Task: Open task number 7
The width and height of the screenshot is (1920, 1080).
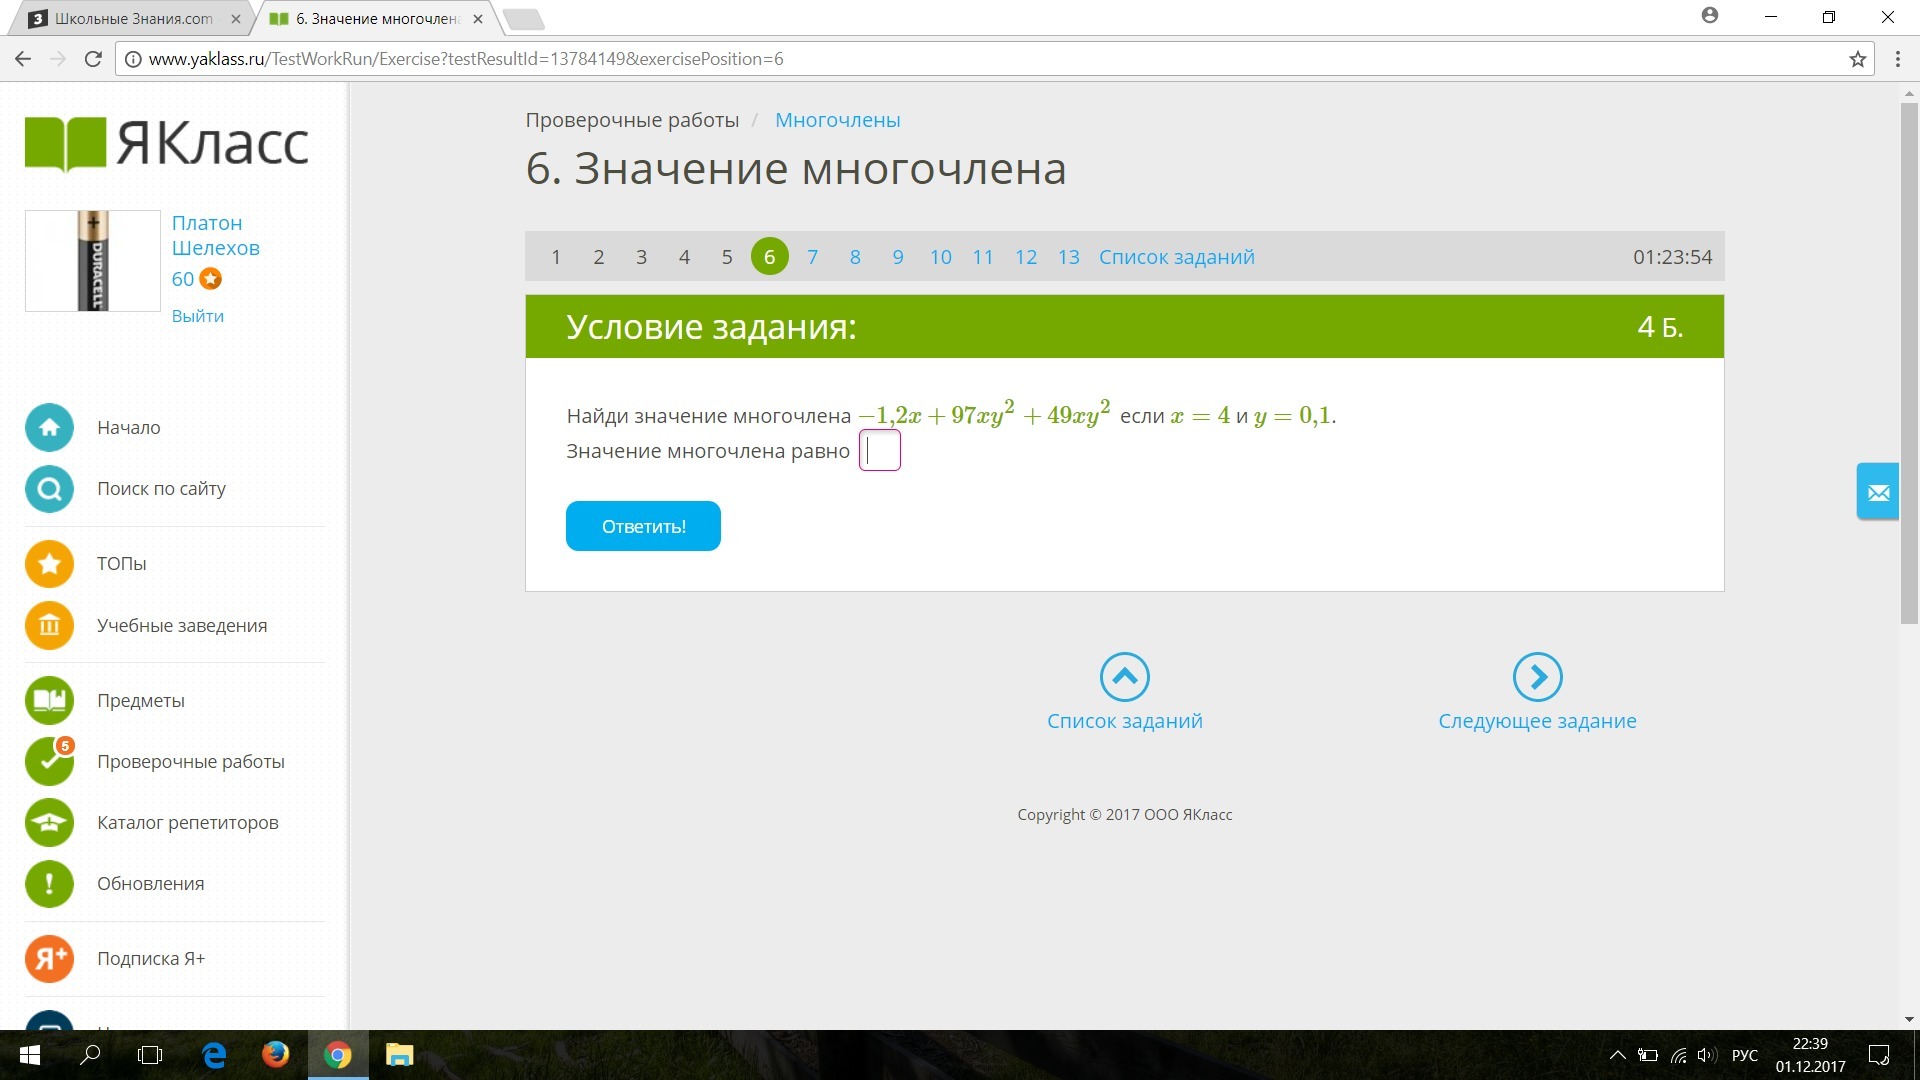Action: click(x=812, y=257)
